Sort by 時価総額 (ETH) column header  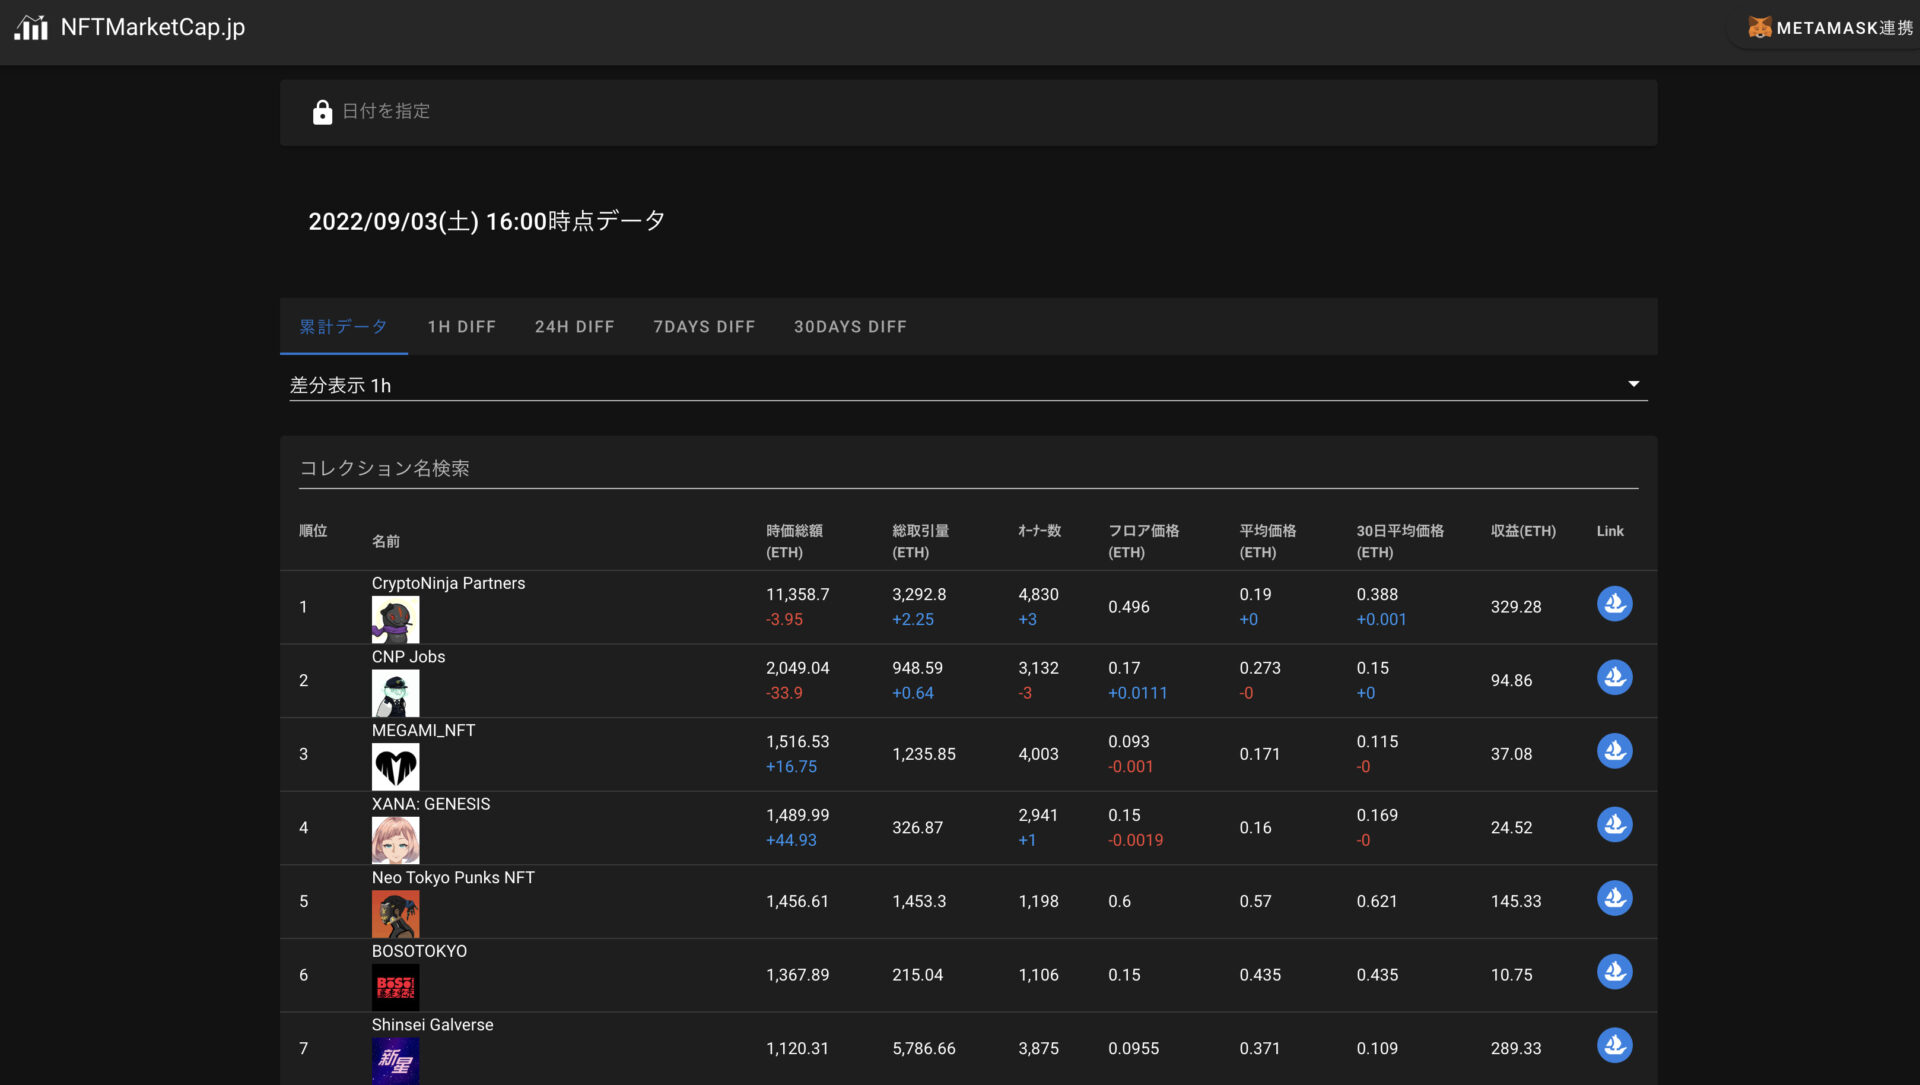(794, 541)
